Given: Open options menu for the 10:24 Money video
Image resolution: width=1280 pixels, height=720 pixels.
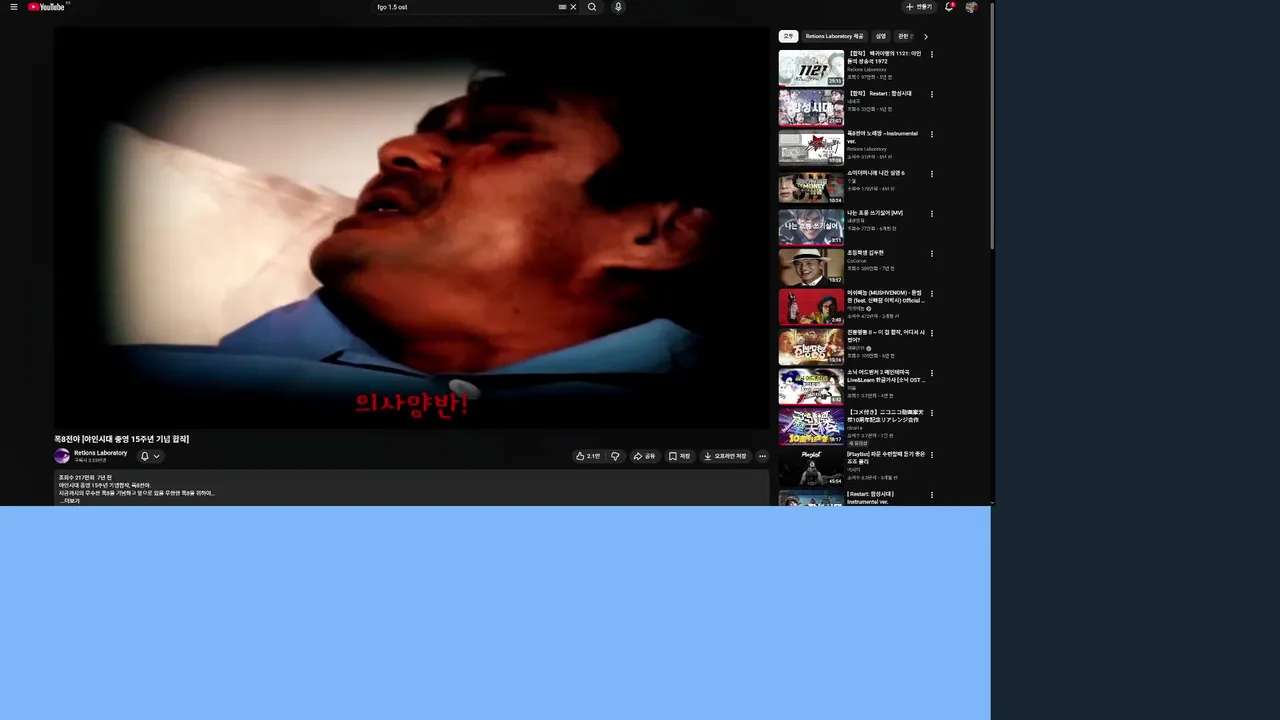Looking at the screenshot, I should point(932,174).
